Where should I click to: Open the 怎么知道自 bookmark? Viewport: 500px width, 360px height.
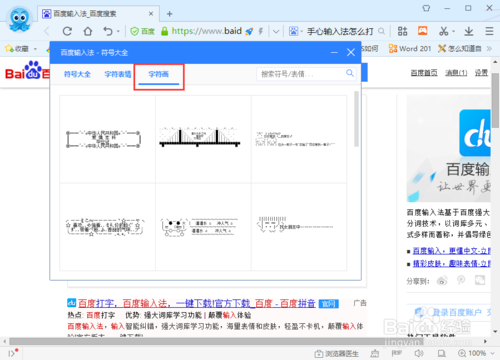pyautogui.click(x=460, y=49)
